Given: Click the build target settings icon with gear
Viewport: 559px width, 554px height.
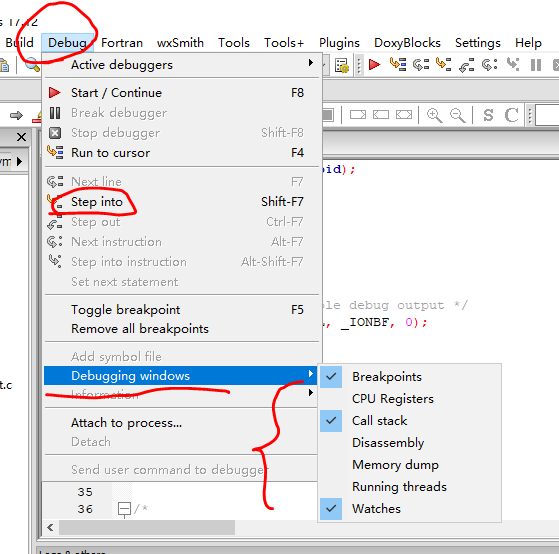Looking at the screenshot, I should 342,66.
